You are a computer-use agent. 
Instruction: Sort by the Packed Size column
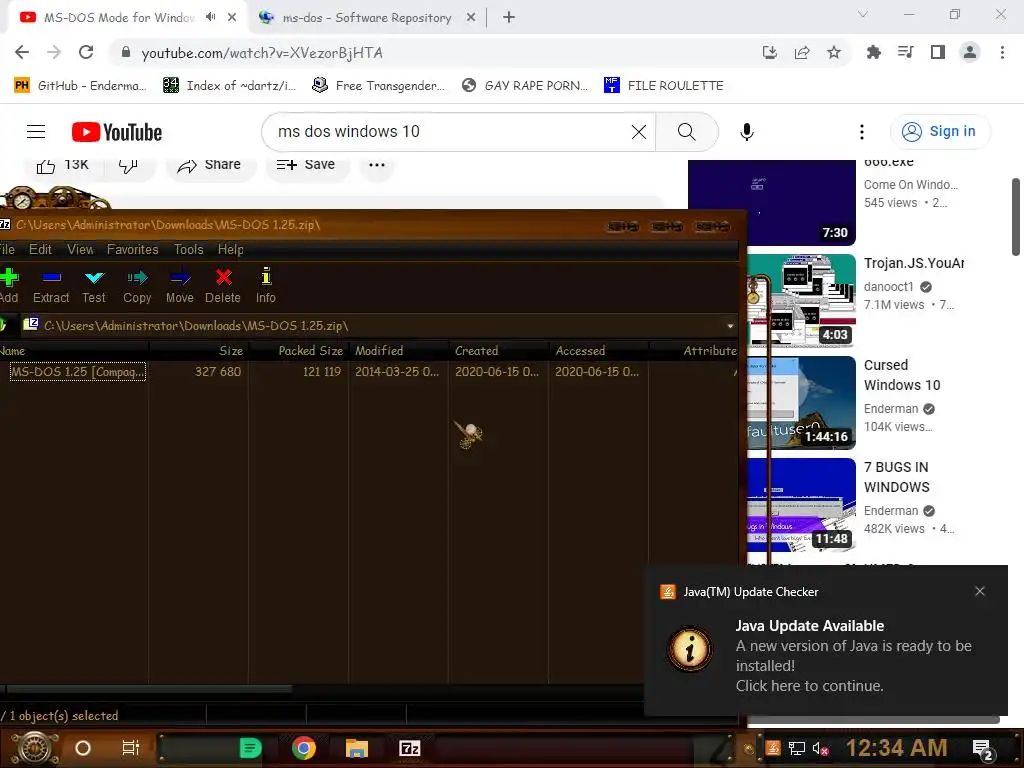pos(298,351)
